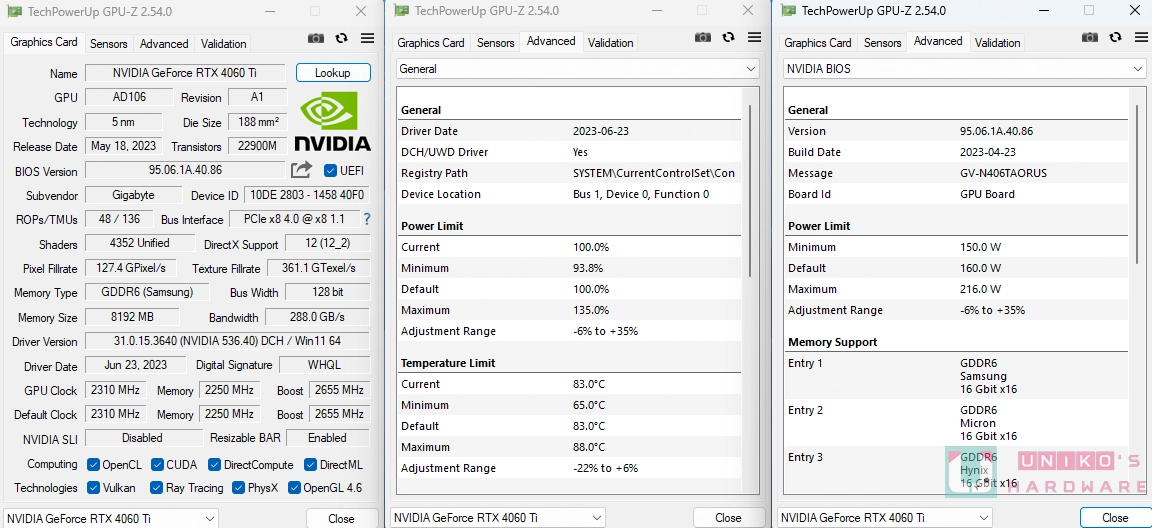Open the NVIDIA BIOS category dropdown
This screenshot has width=1152, height=528.
(x=964, y=69)
